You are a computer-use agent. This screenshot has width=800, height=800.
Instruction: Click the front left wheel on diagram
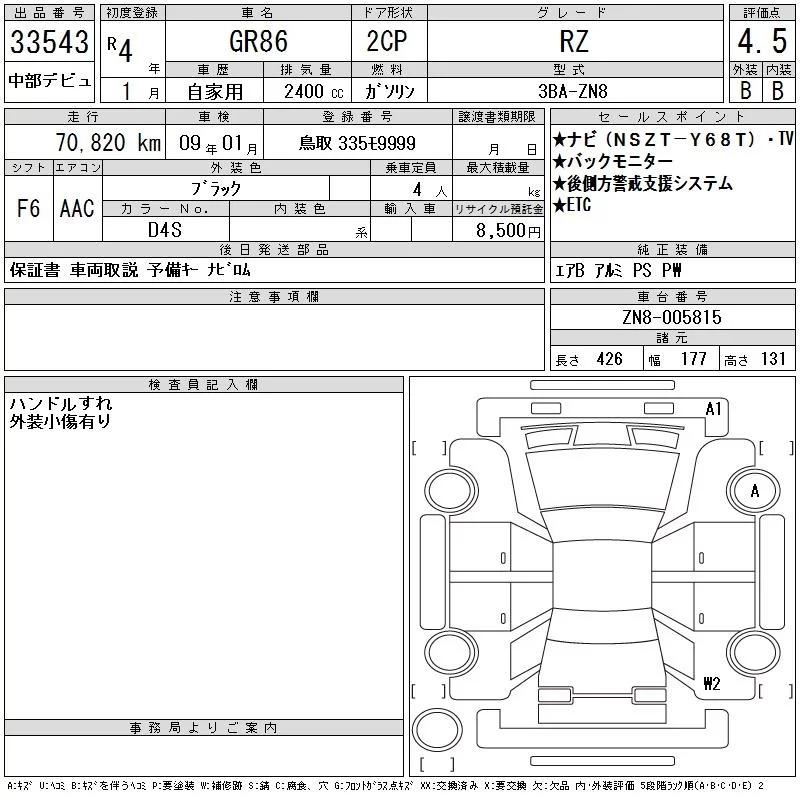pos(451,491)
